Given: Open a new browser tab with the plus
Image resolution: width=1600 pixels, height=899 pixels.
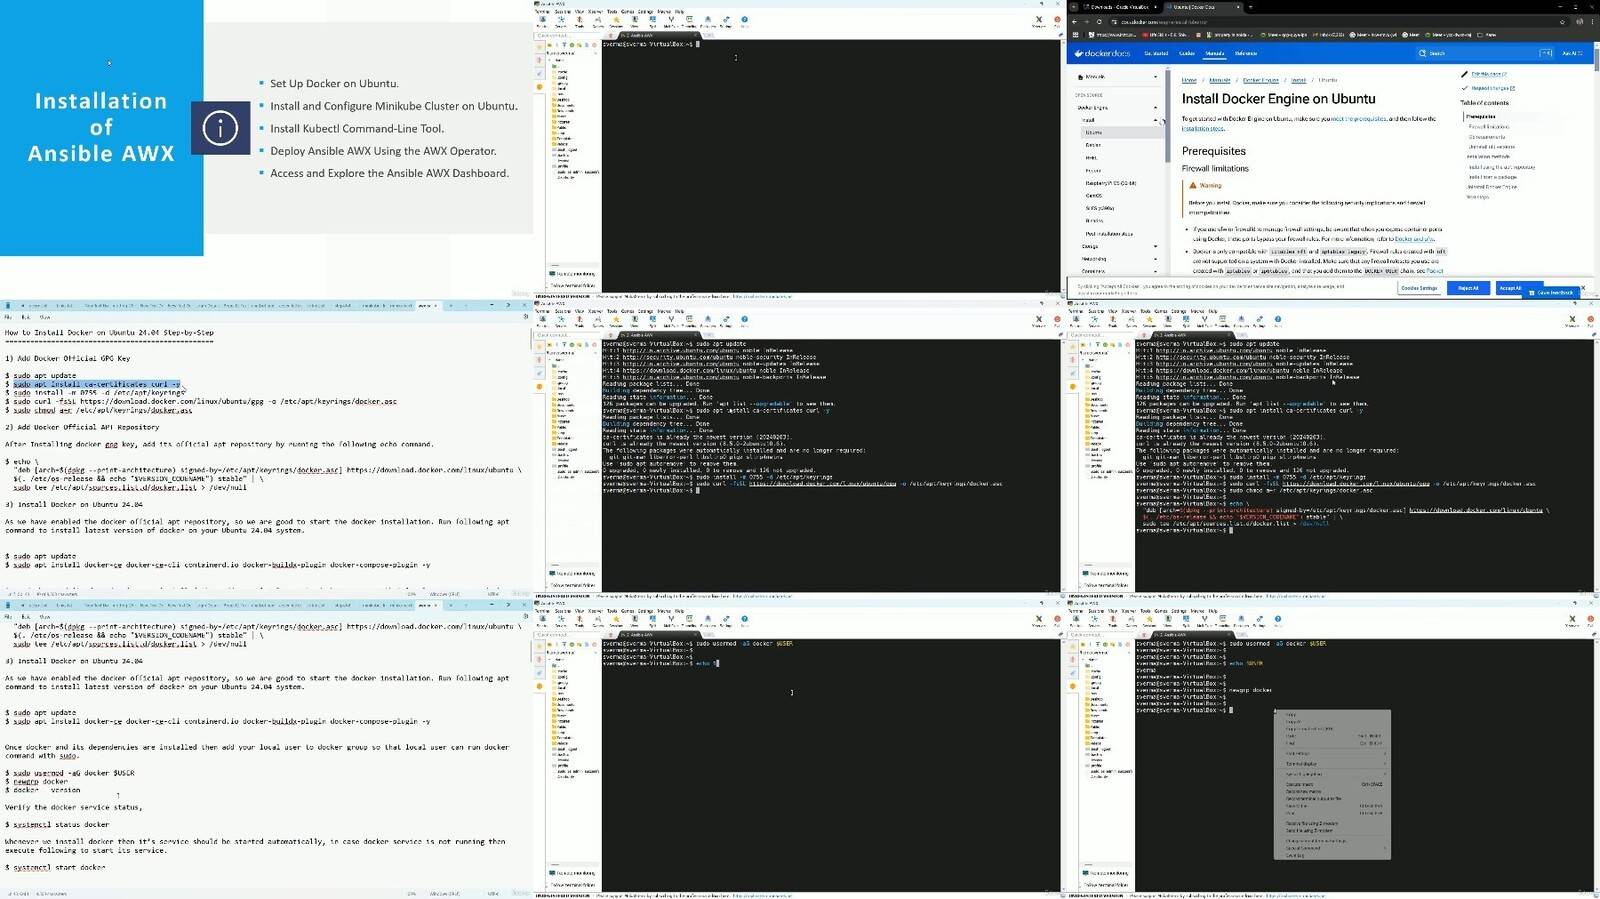Looking at the screenshot, I should click(1249, 7).
